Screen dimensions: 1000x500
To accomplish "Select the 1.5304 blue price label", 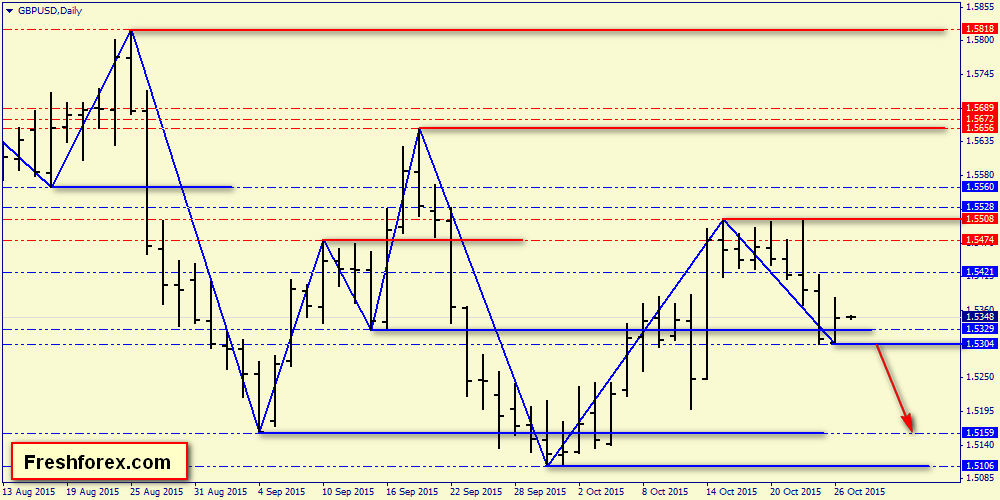I will (x=979, y=344).
